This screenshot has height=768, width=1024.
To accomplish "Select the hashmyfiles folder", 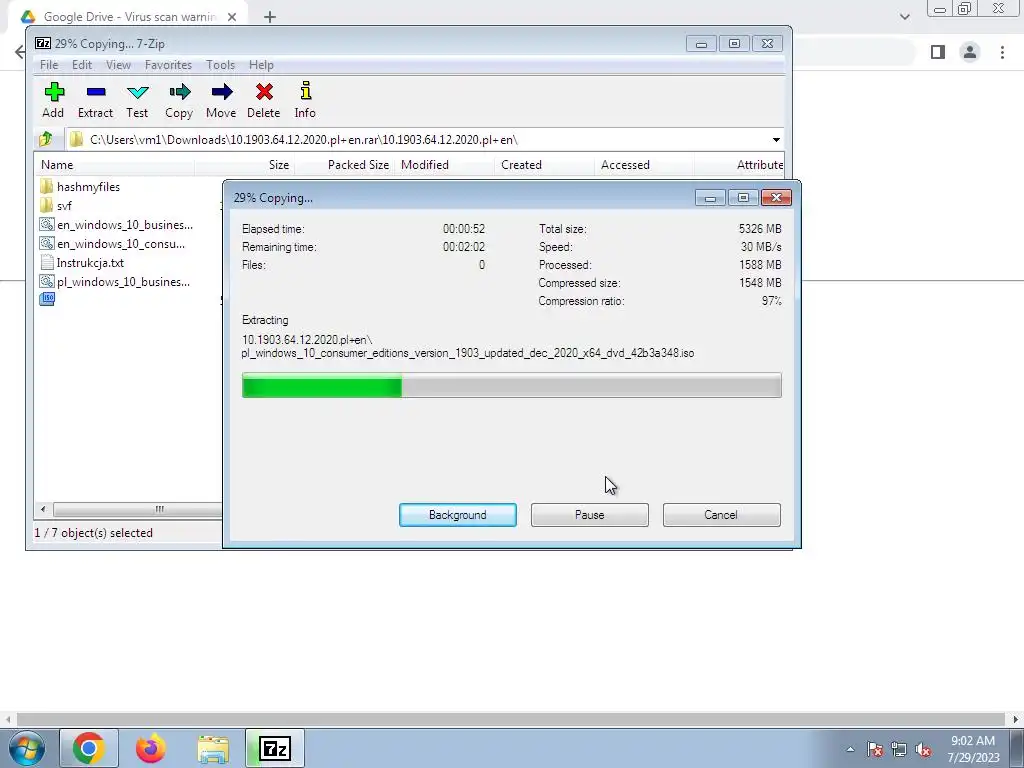I will [80, 187].
